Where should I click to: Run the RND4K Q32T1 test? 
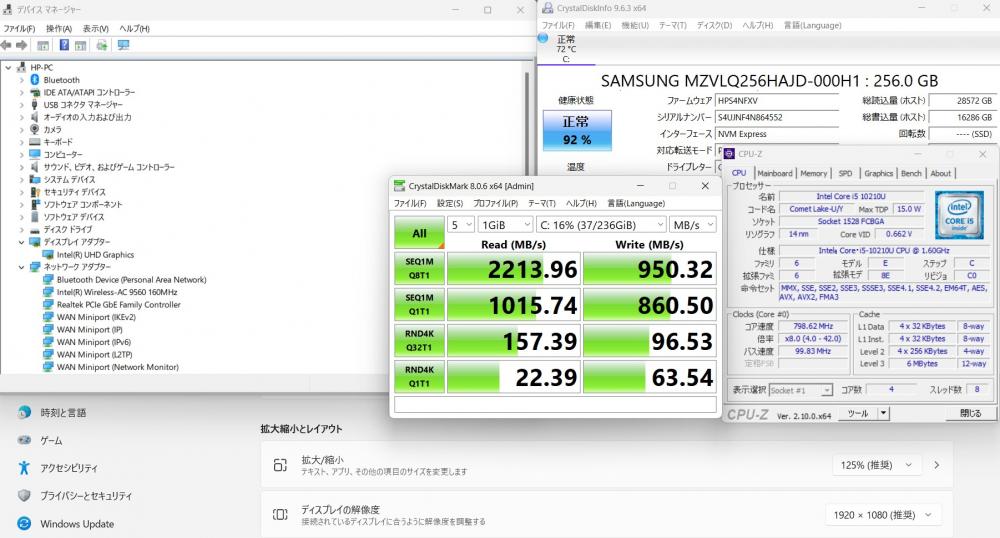click(x=419, y=340)
